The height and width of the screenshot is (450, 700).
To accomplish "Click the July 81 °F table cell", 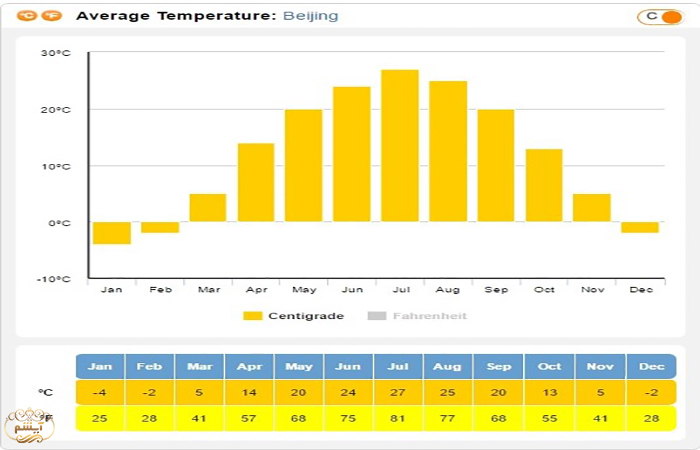I will coord(399,417).
